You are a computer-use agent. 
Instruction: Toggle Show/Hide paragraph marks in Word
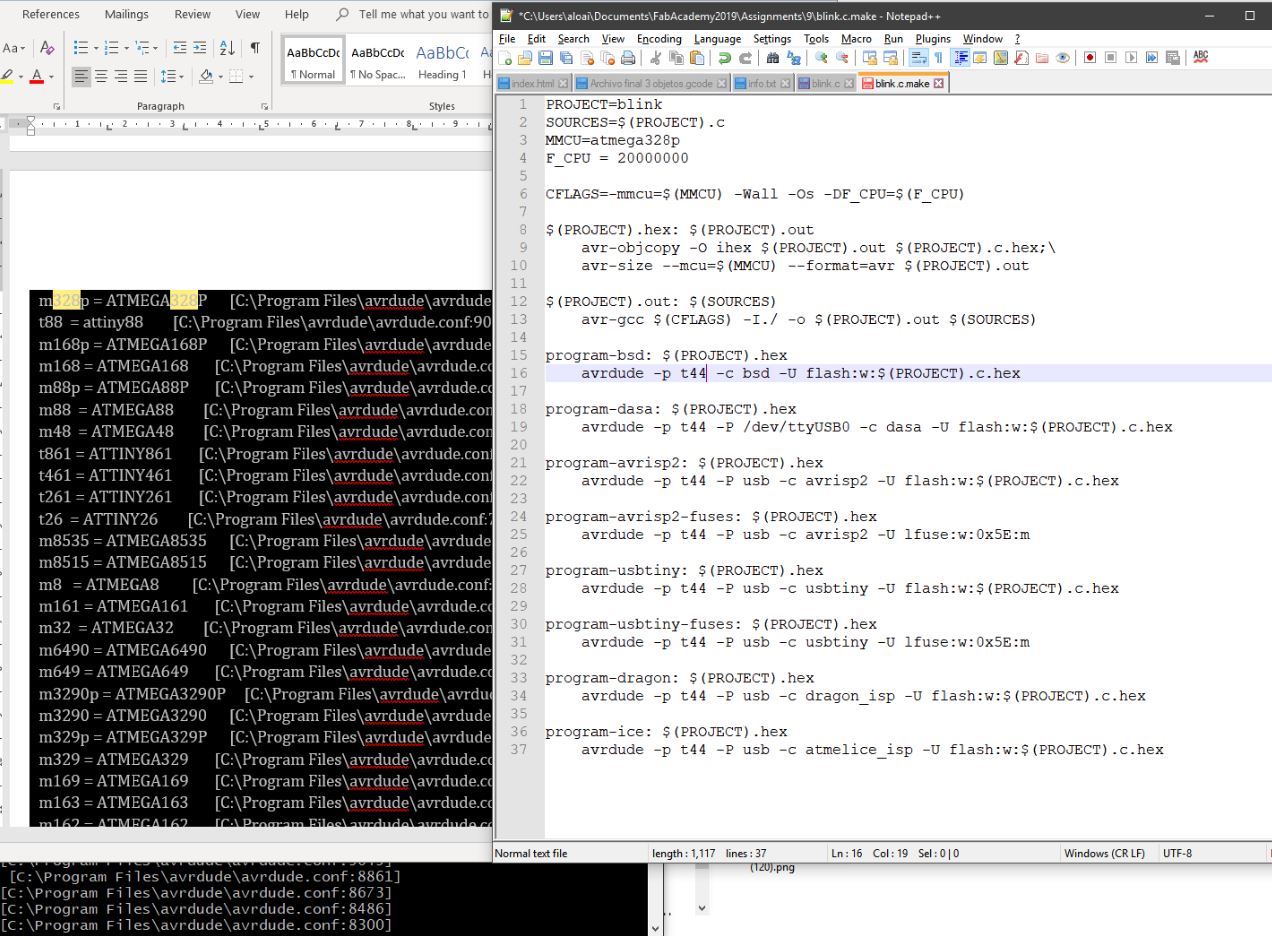pos(255,48)
